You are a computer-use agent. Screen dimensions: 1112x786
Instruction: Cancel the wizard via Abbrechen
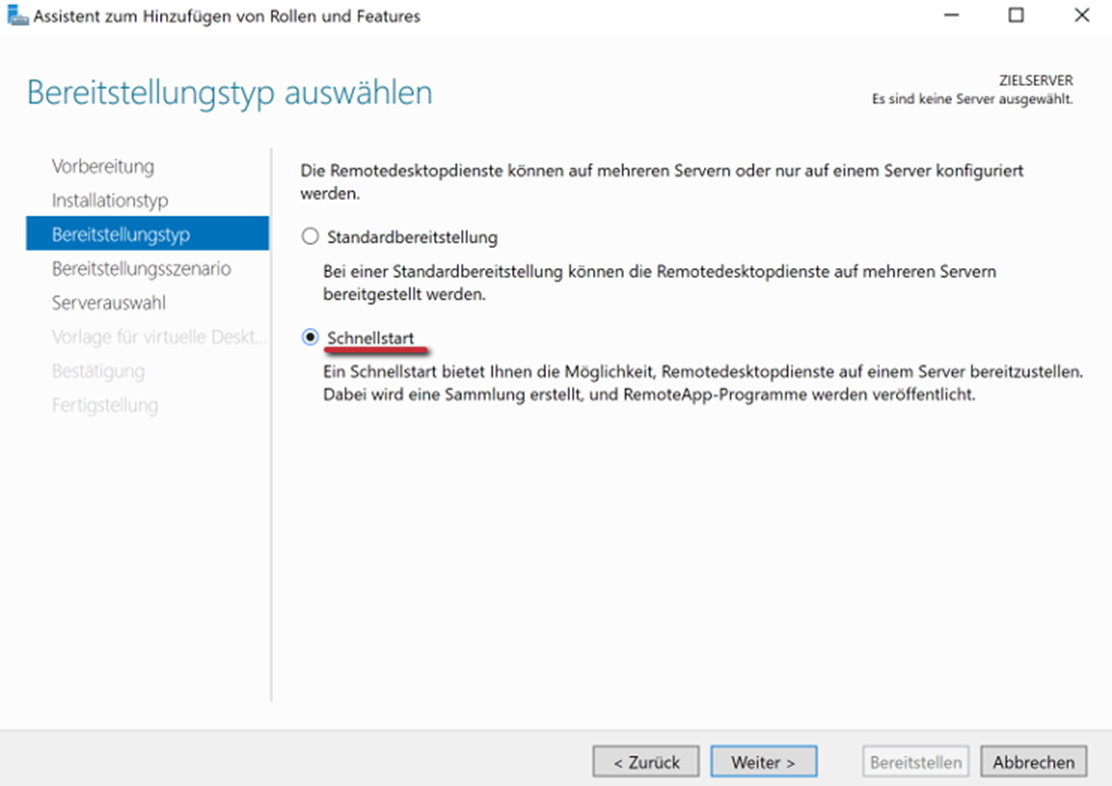pos(1033,762)
